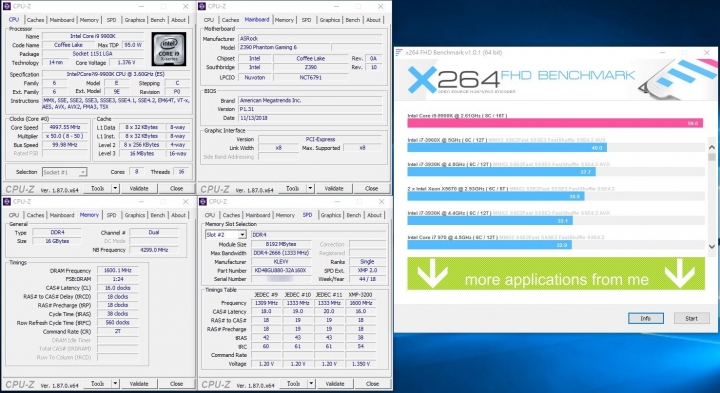The image size is (720, 393).
Task: Click DRAM Frequency value 1600.1 MHz
Action: [118, 270]
